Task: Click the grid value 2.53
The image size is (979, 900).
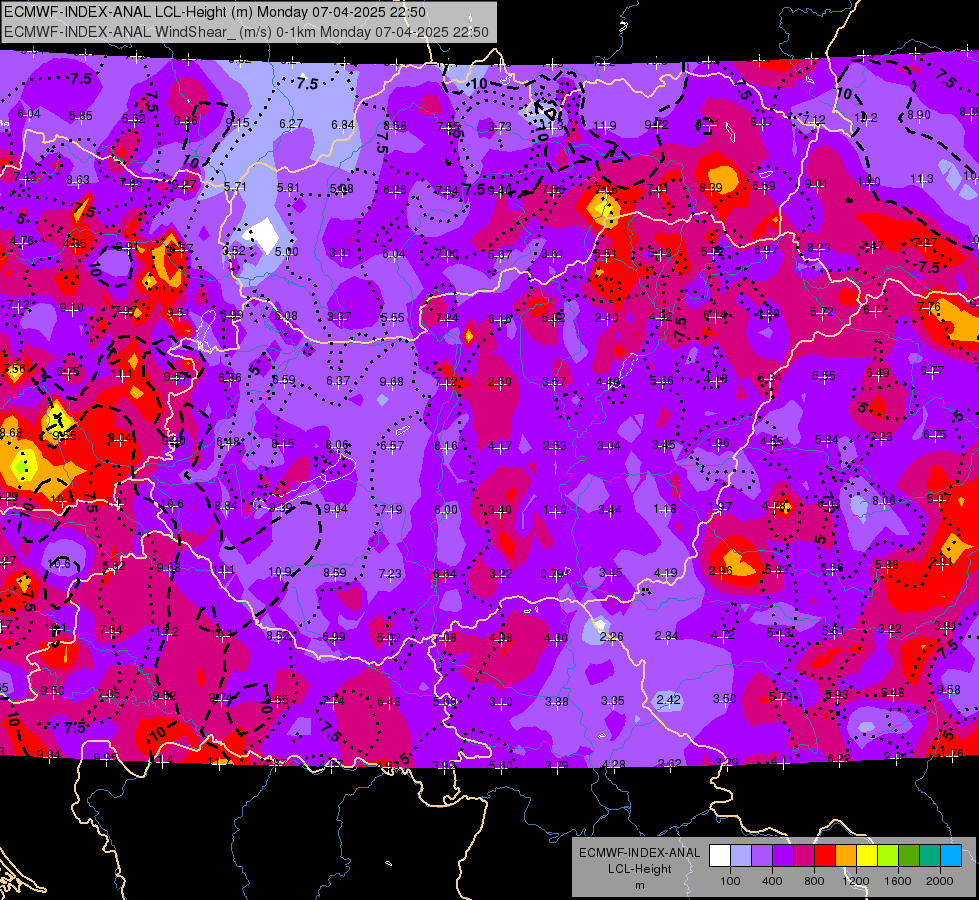Action: pyautogui.click(x=554, y=446)
